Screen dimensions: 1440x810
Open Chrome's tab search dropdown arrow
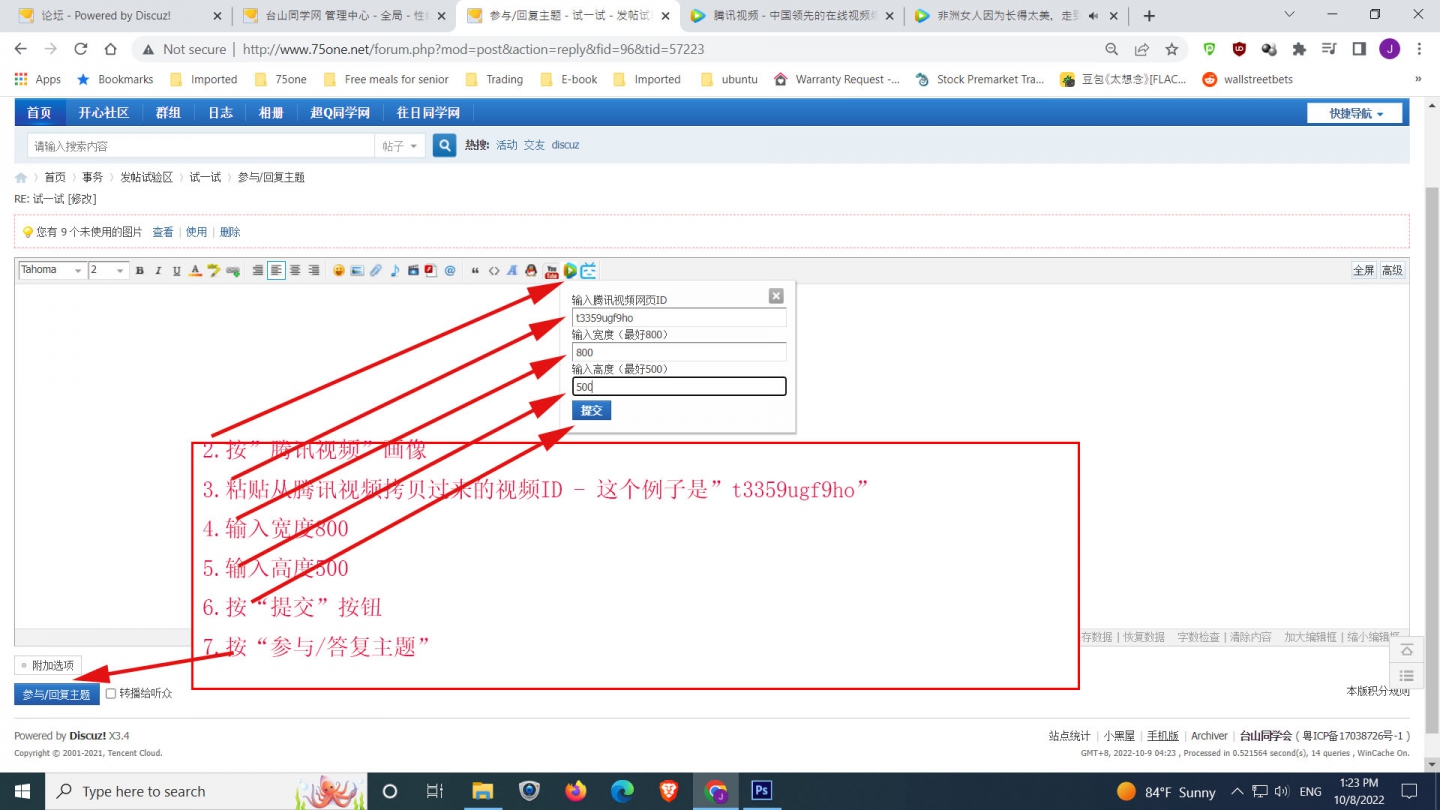click(x=1289, y=15)
